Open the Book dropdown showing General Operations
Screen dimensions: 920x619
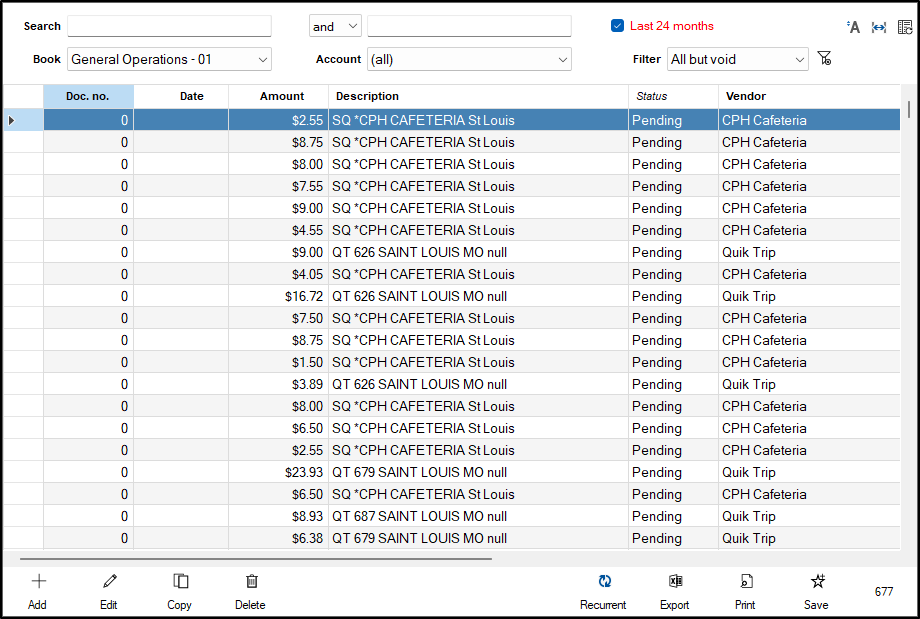(x=169, y=59)
